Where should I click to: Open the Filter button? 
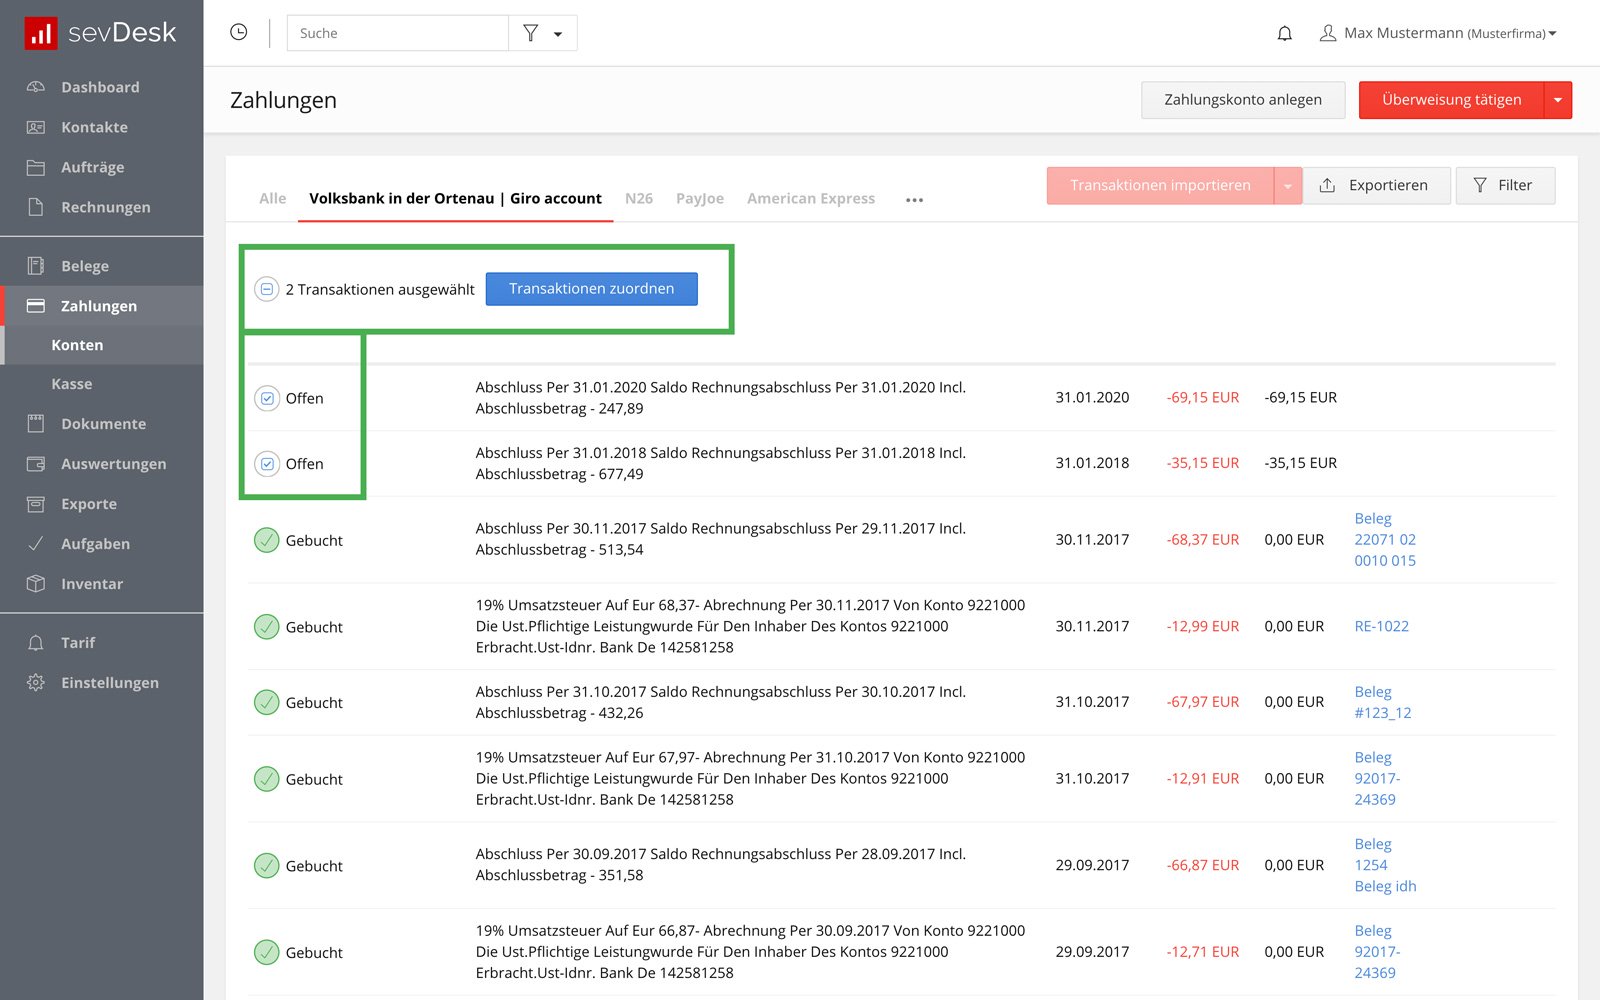(1505, 186)
